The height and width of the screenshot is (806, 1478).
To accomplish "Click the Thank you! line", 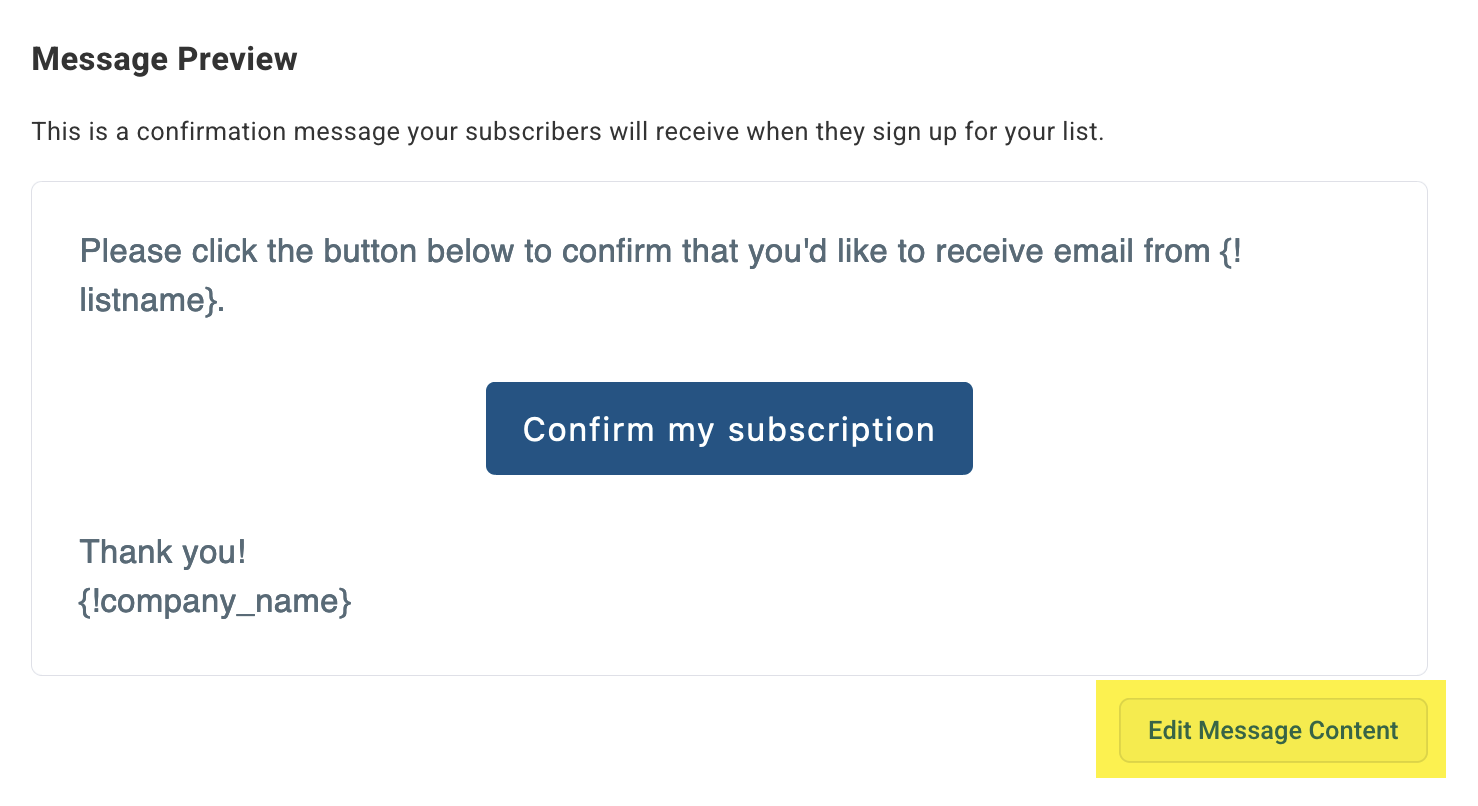I will click(x=162, y=552).
